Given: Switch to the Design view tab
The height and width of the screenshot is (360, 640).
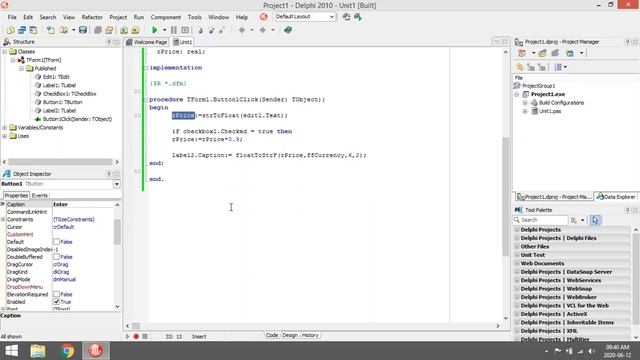Looking at the screenshot, I should [290, 335].
